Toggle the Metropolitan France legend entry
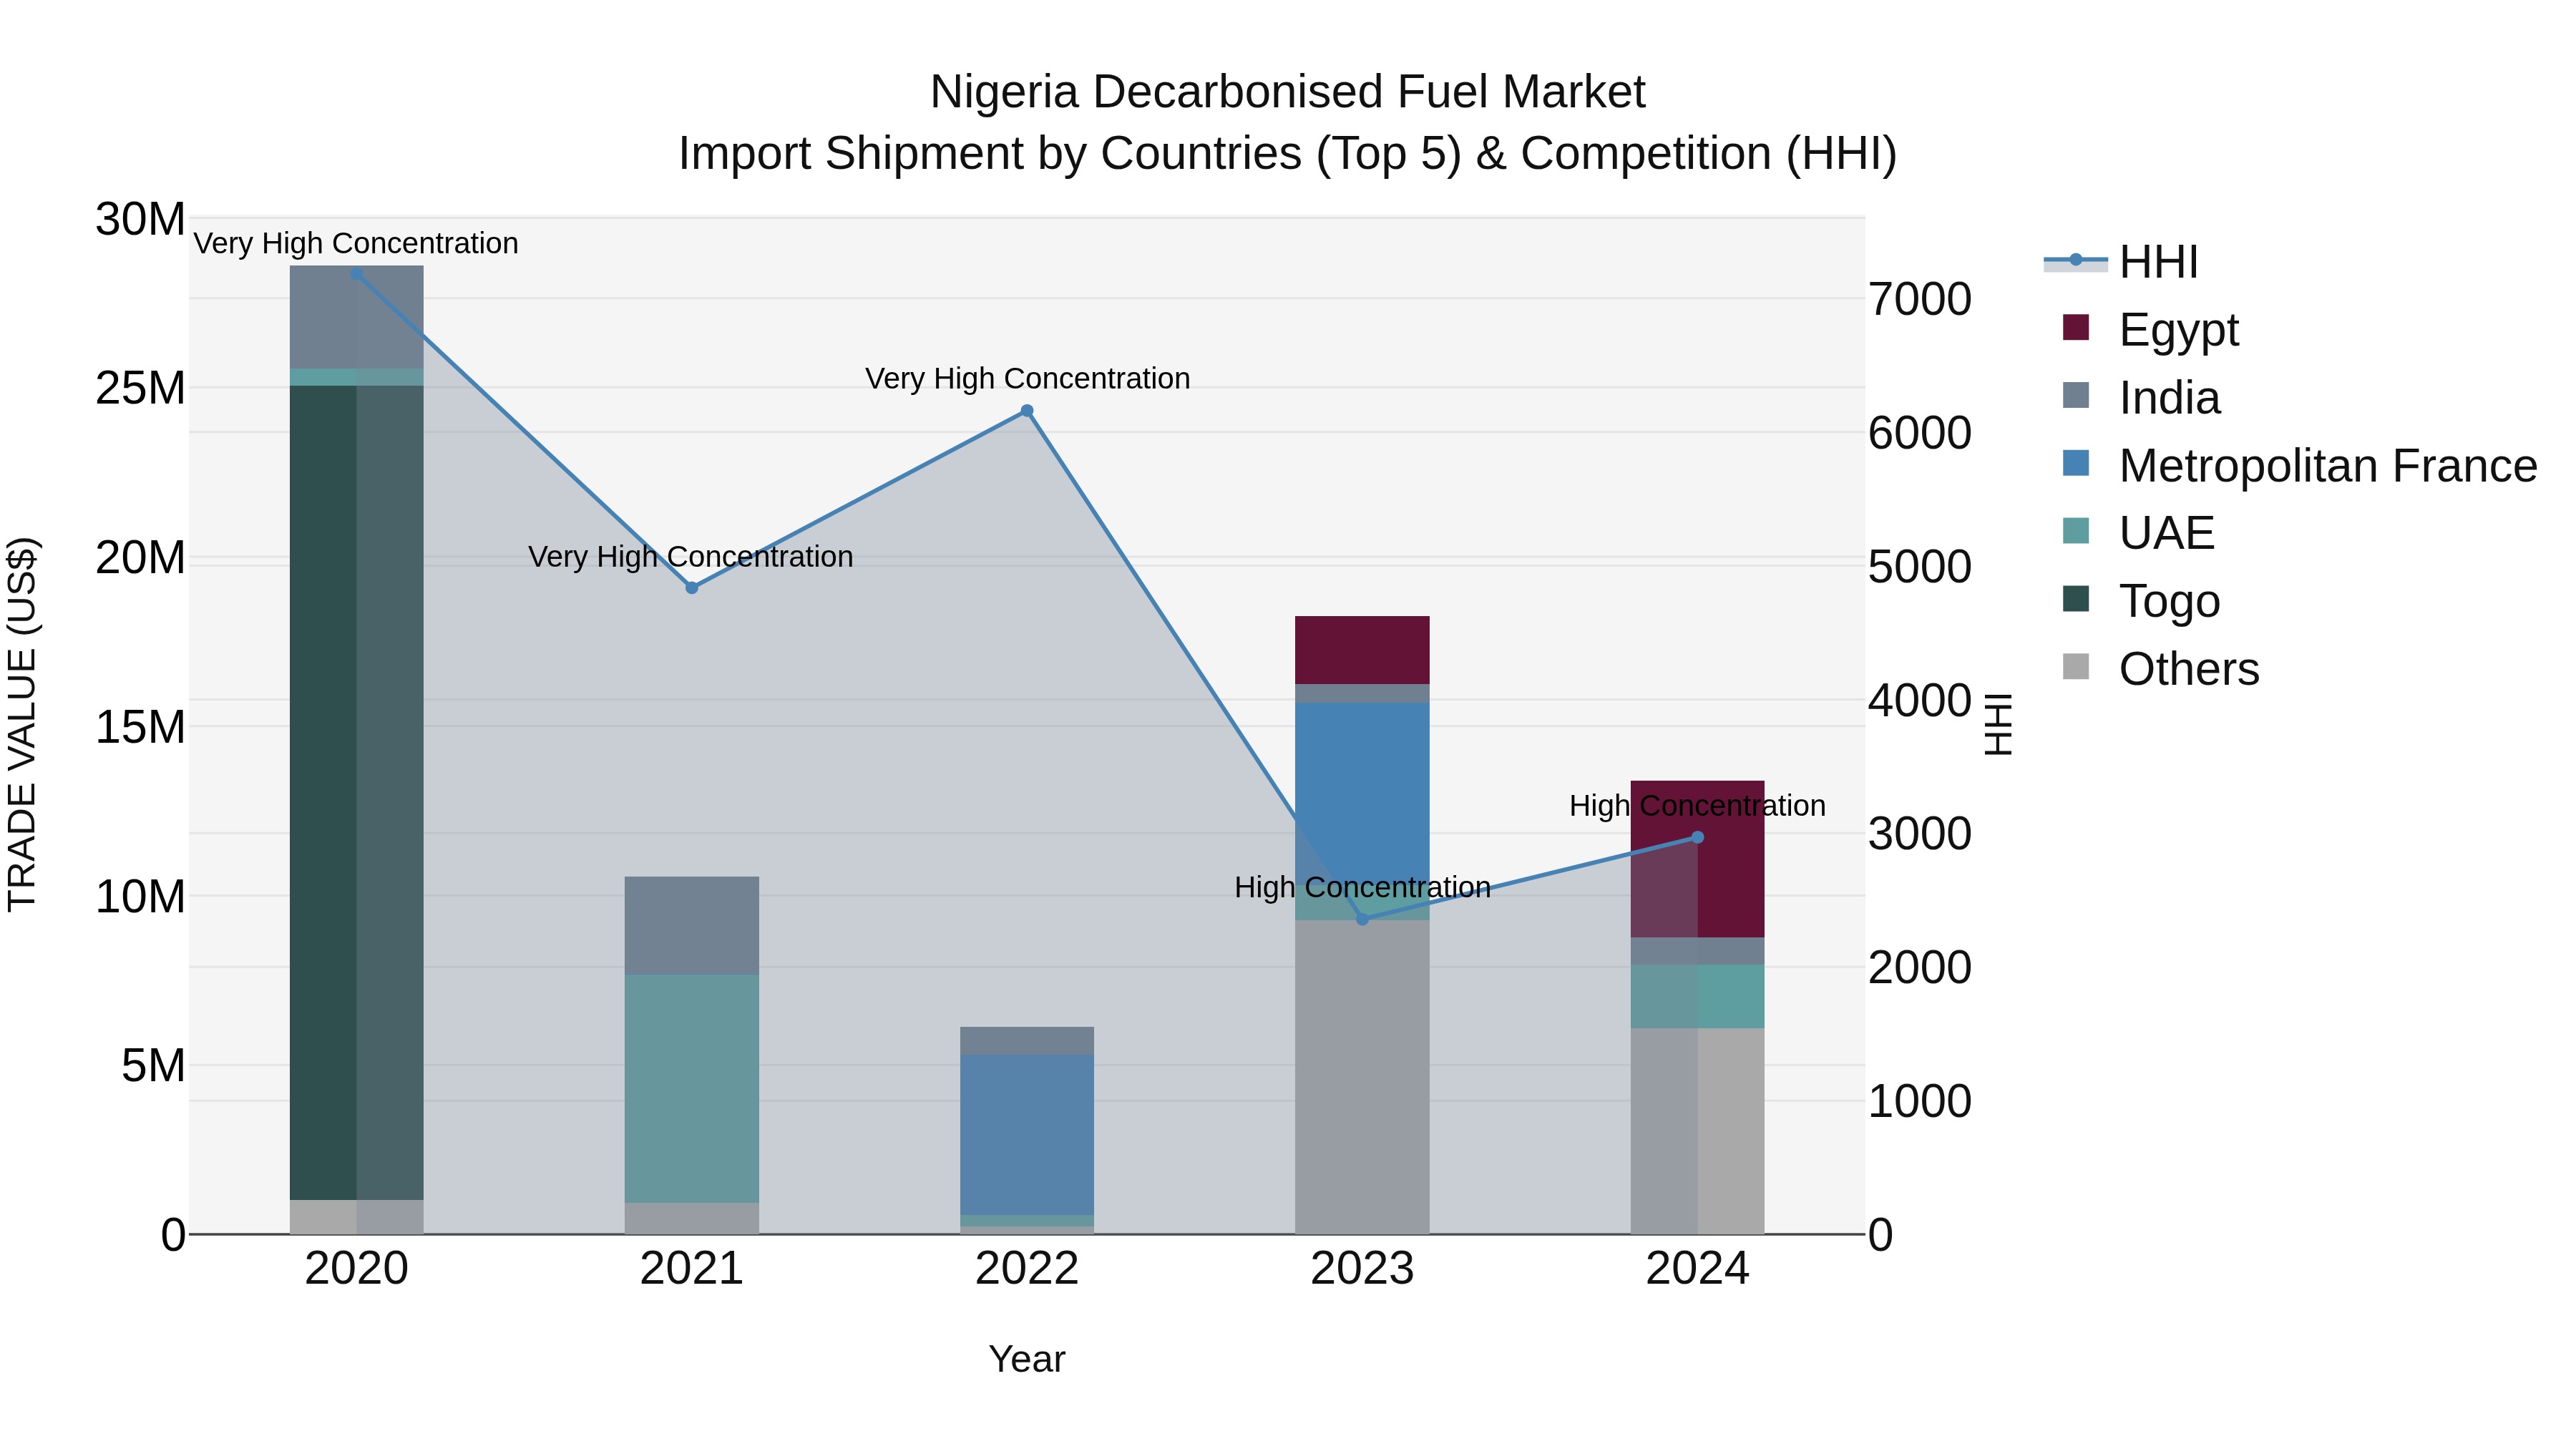 pyautogui.click(x=2299, y=465)
